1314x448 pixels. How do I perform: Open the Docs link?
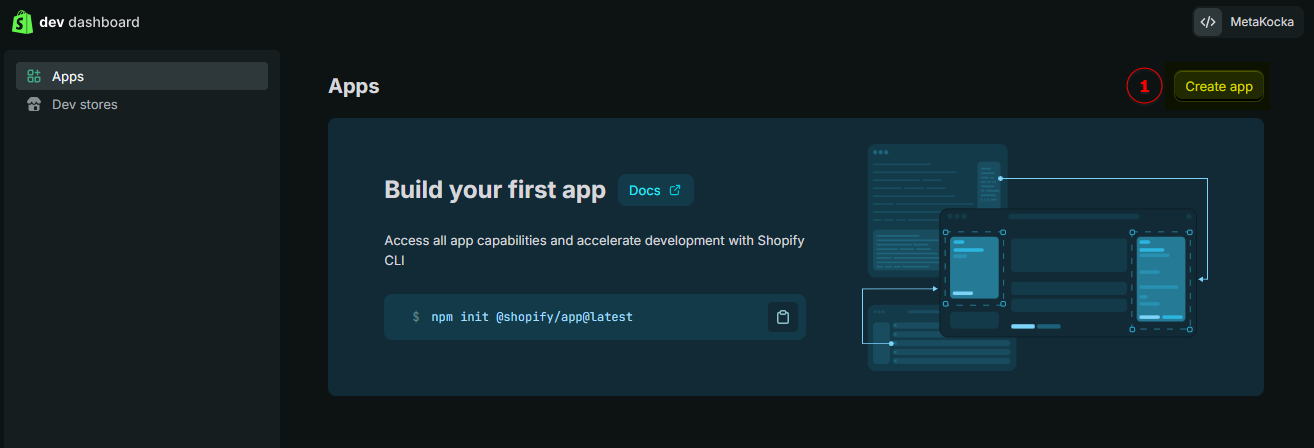(x=655, y=190)
